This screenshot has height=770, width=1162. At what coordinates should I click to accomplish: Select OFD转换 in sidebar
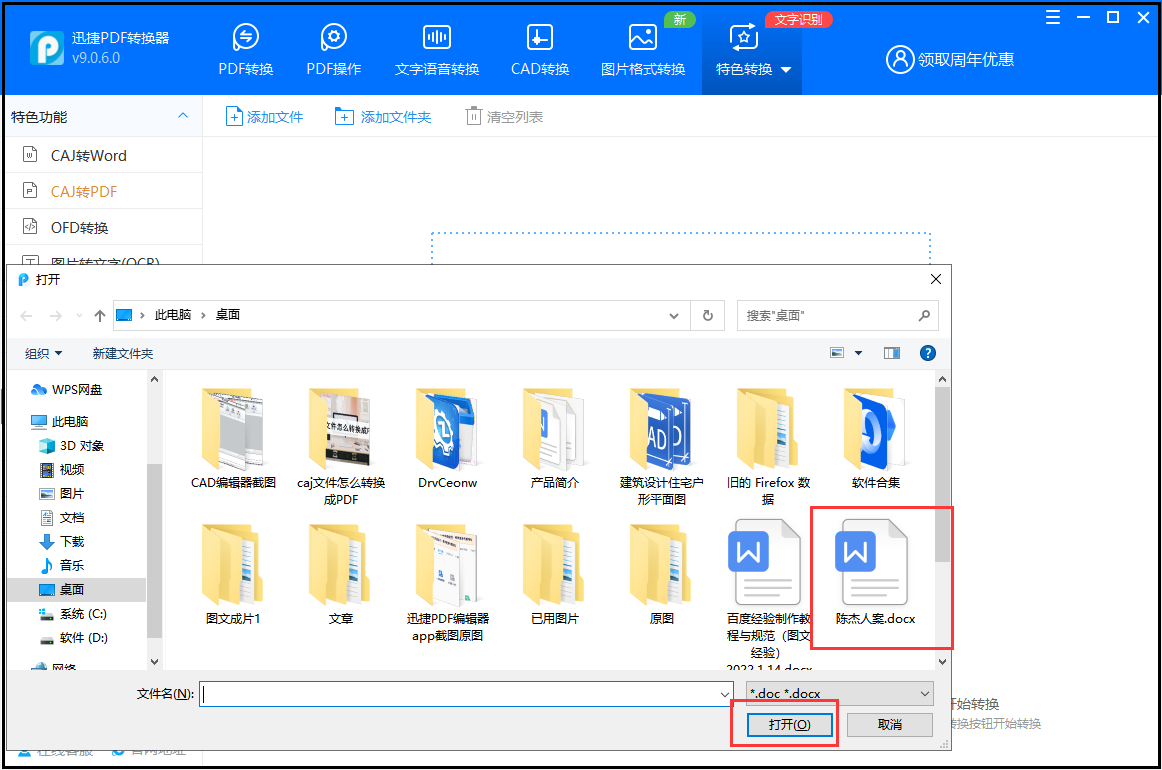tap(104, 228)
